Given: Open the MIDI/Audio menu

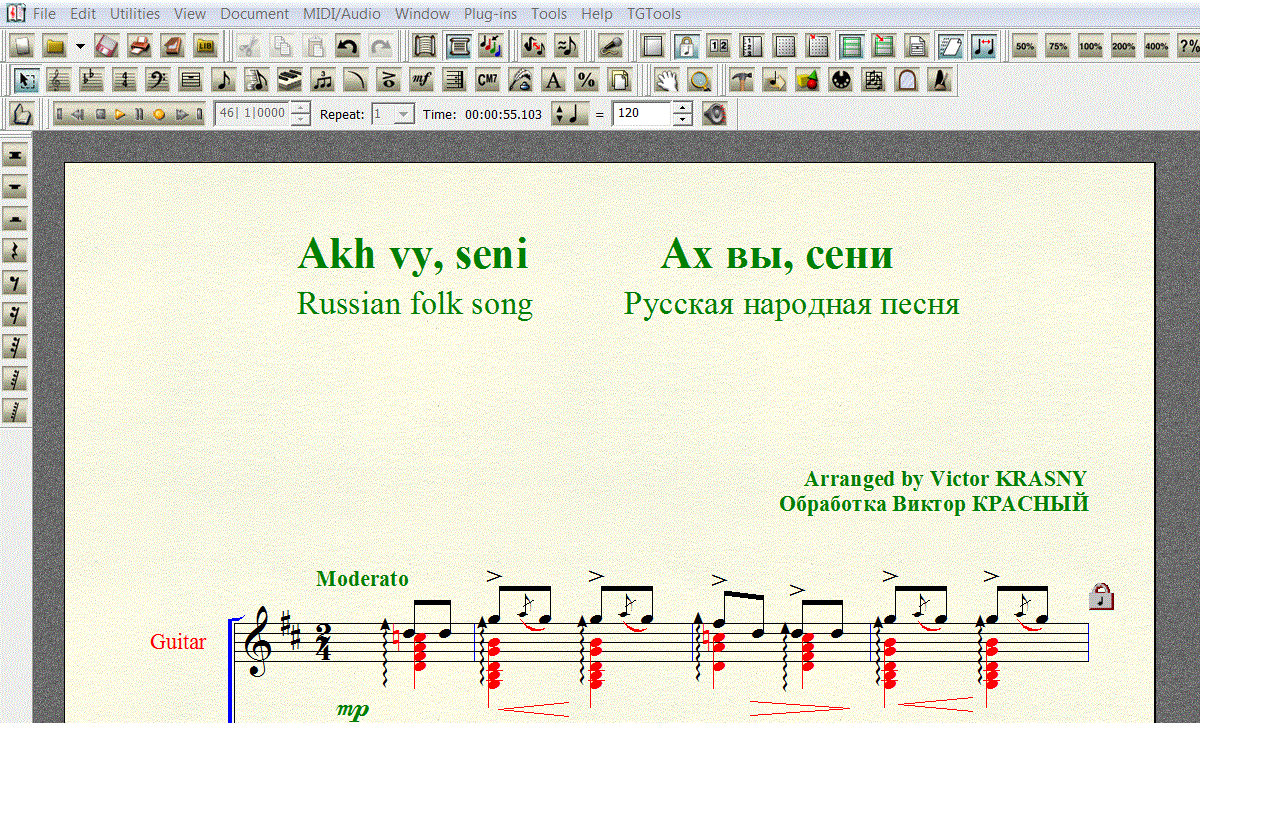Looking at the screenshot, I should (x=341, y=14).
